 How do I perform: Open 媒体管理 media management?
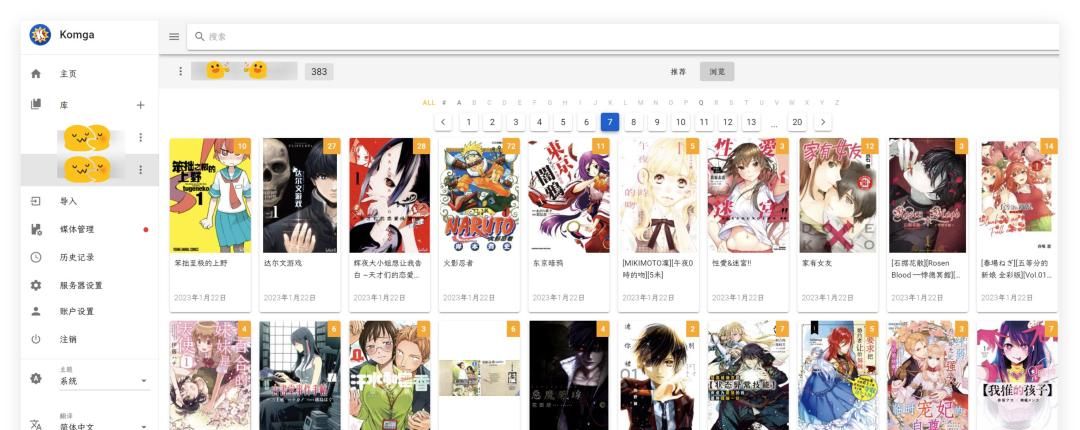click(76, 229)
